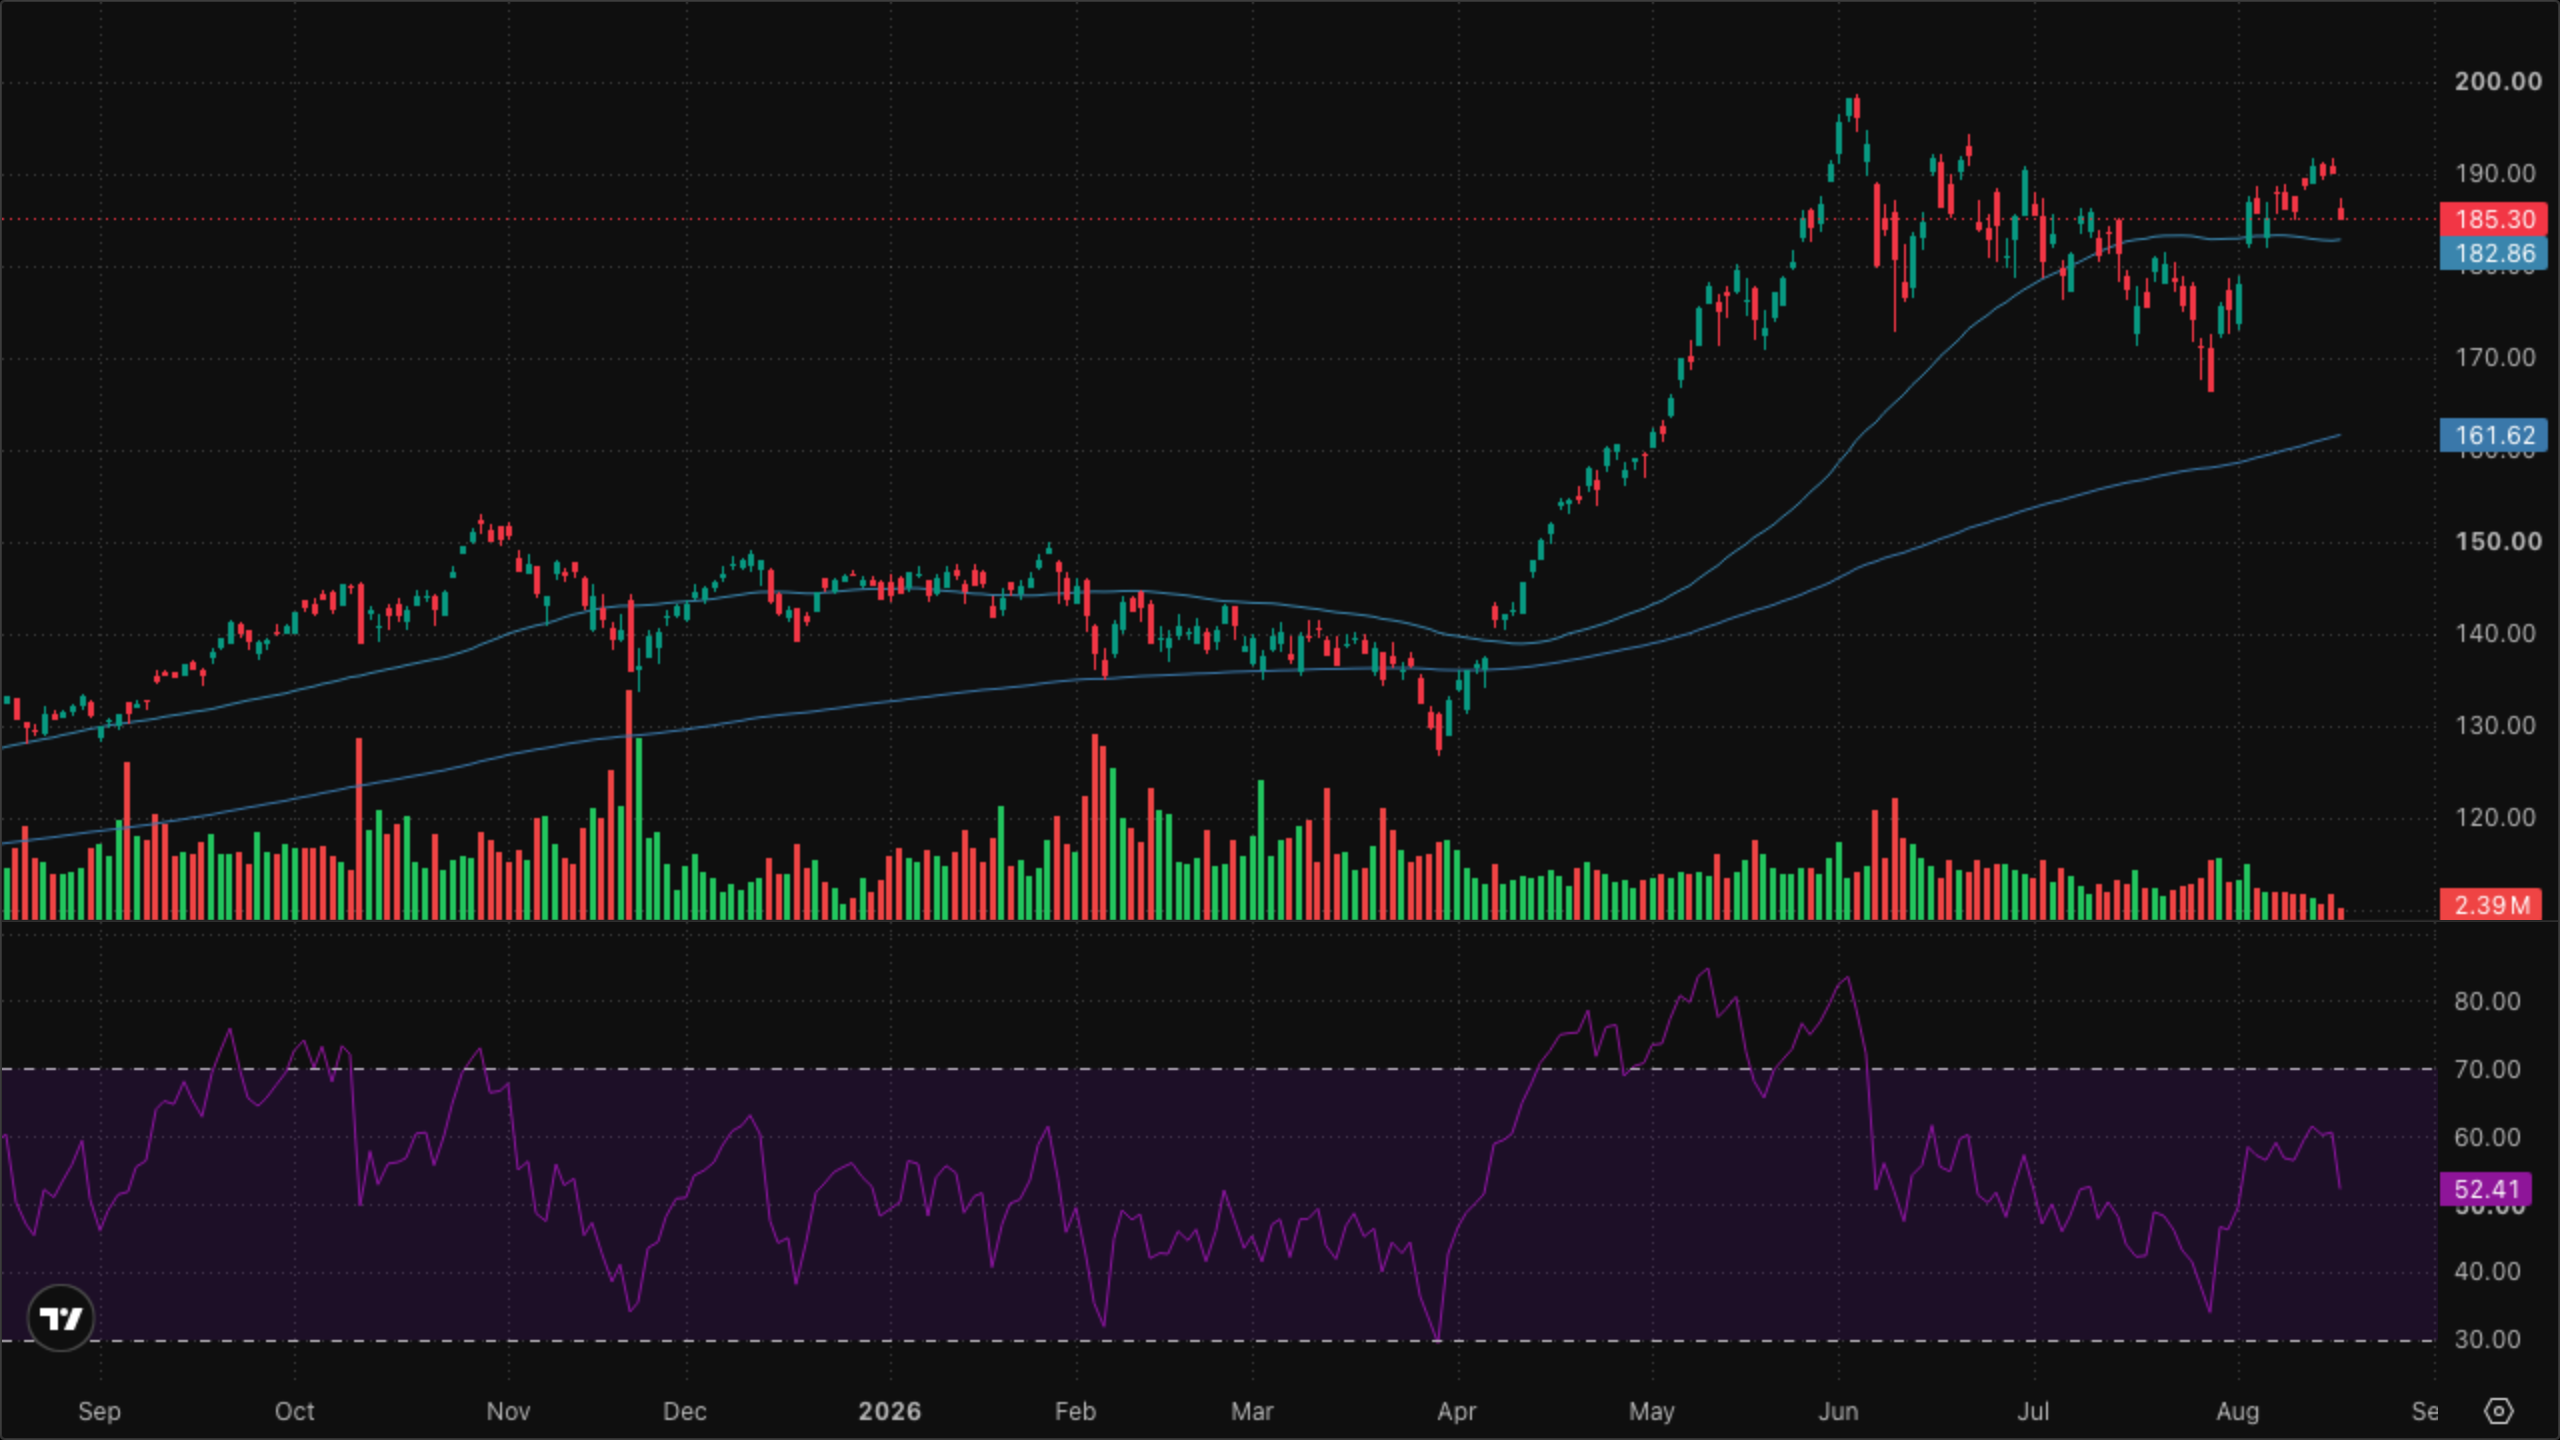2560x1440 pixels.
Task: Click the Apr label on time axis
Action: click(x=1457, y=1412)
